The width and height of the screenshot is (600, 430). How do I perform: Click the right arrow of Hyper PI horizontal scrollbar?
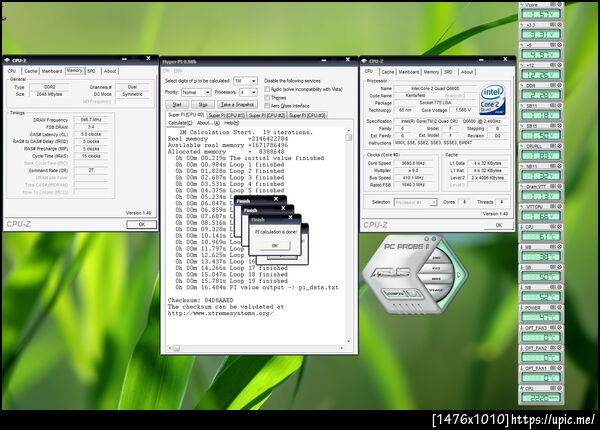click(x=342, y=348)
